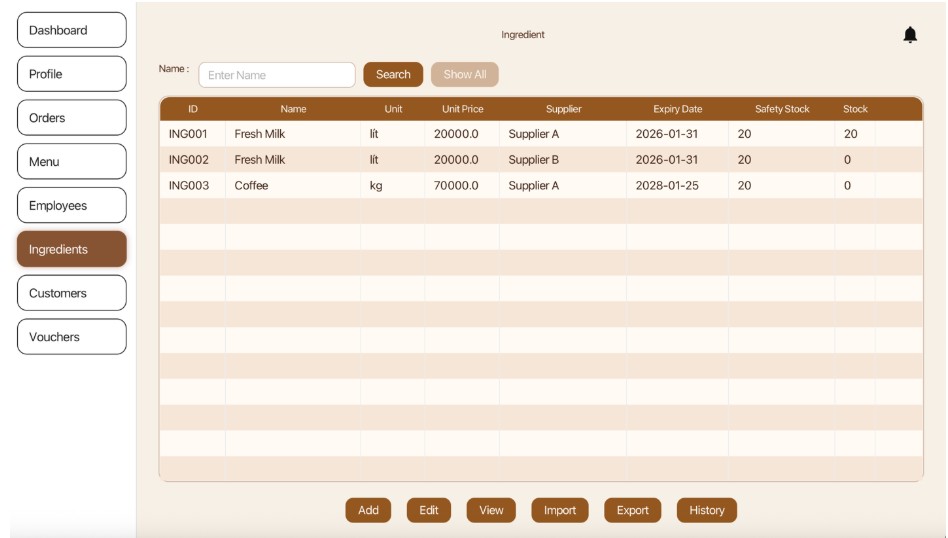The image size is (948, 538).
Task: Open the Orders section
Action: tap(72, 118)
